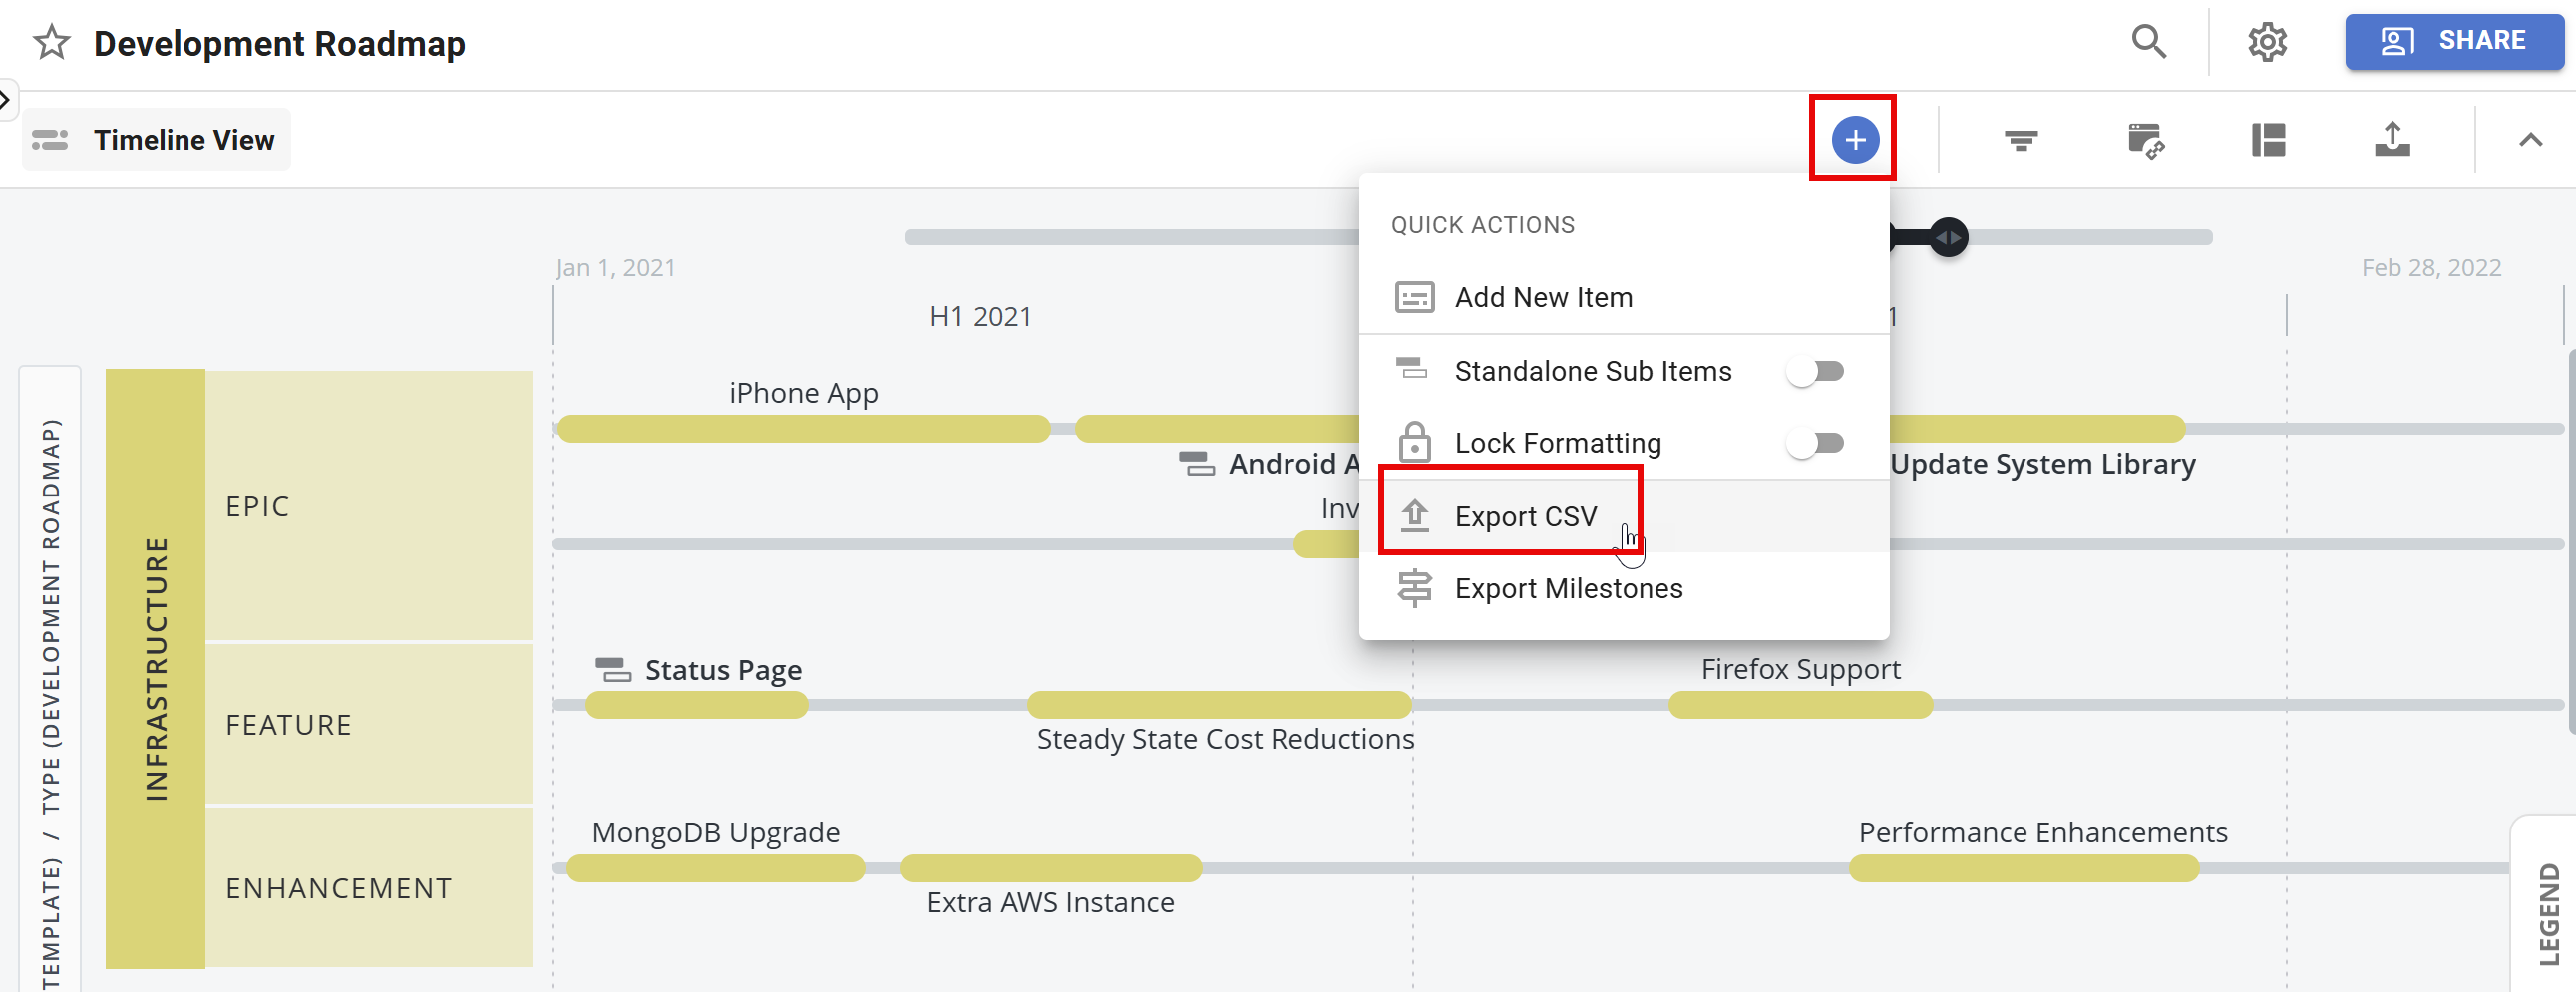Viewport: 2576px width, 992px height.
Task: Choose Add New Item in quick actions
Action: click(1543, 296)
